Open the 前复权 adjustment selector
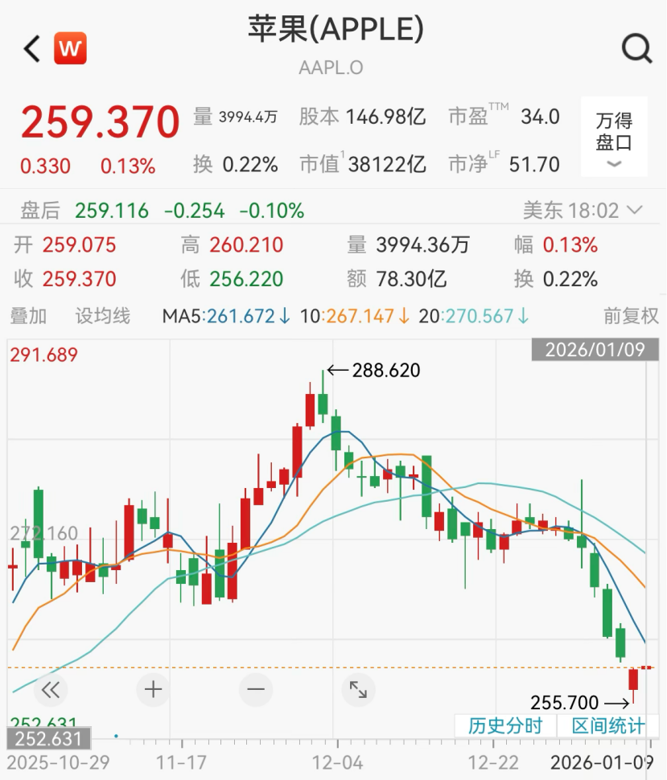This screenshot has width=667, height=780. coord(630,316)
